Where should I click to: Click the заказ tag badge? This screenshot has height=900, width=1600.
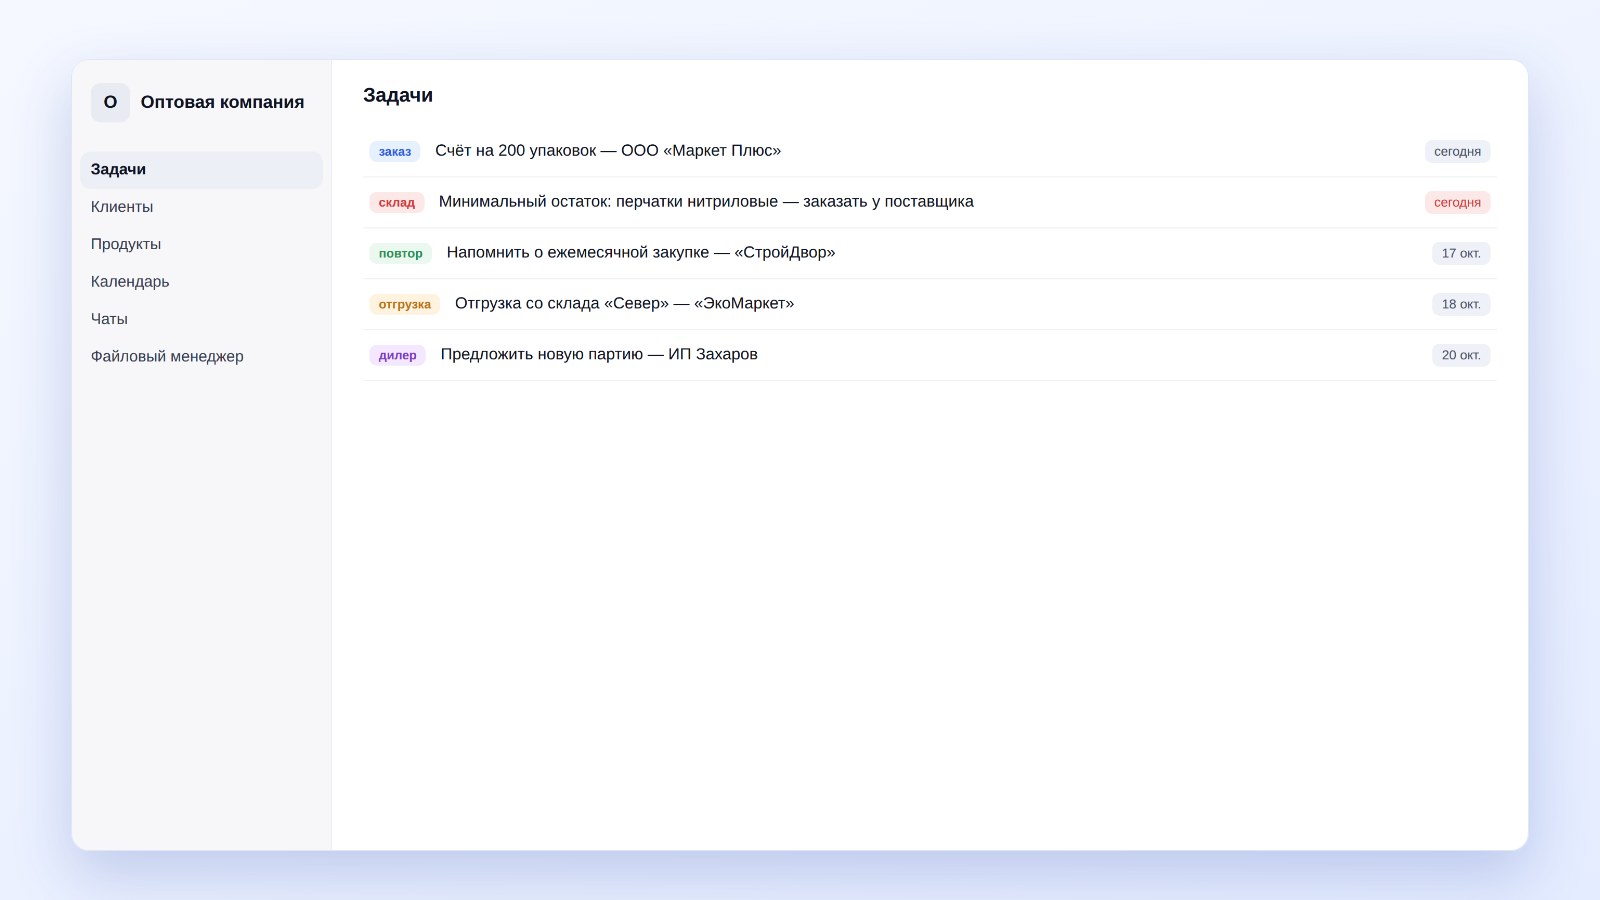pyautogui.click(x=395, y=151)
